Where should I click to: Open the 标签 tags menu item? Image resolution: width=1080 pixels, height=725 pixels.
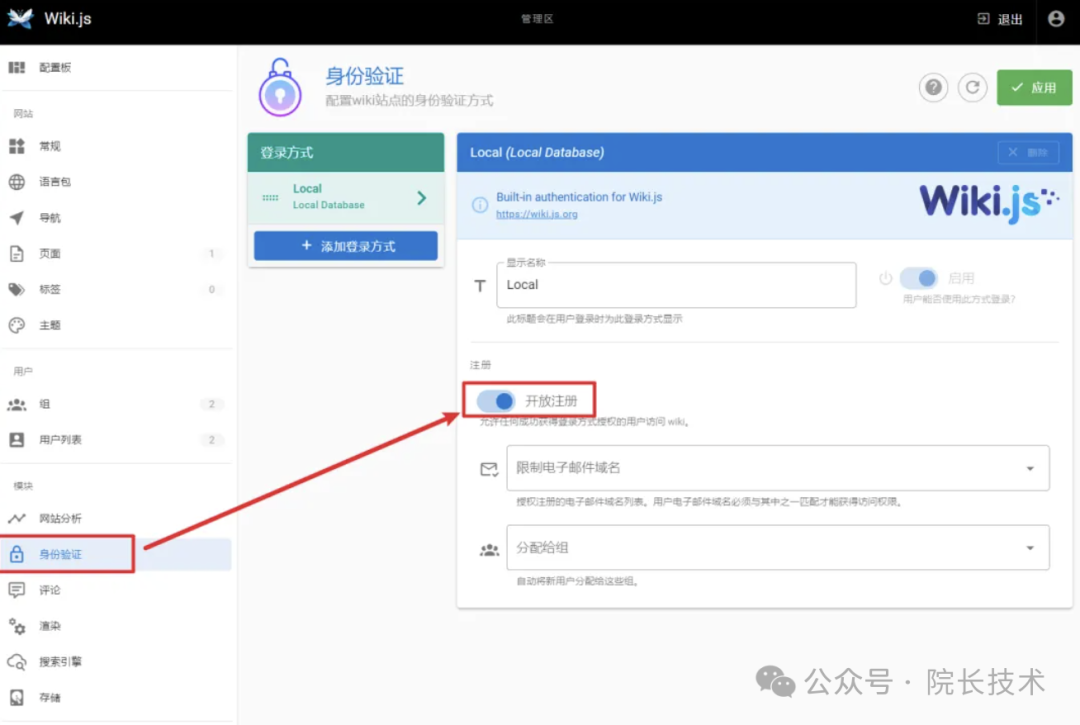(117, 289)
